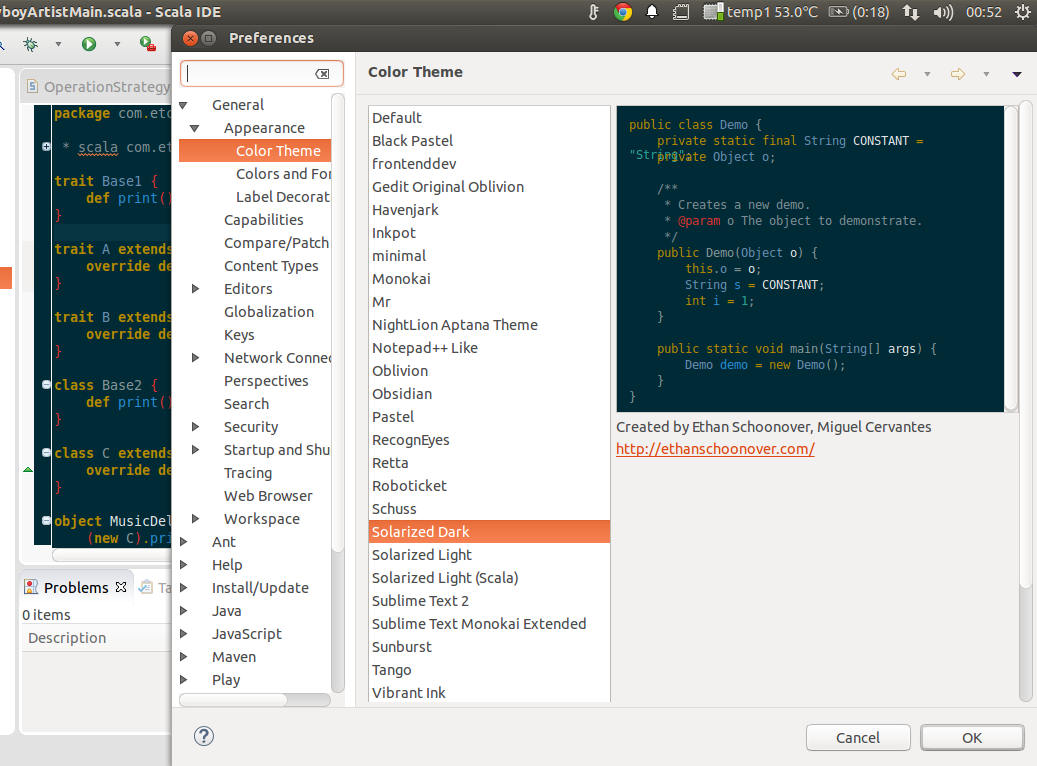Expand the folded imports marker
This screenshot has width=1037, height=766.
click(x=46, y=147)
